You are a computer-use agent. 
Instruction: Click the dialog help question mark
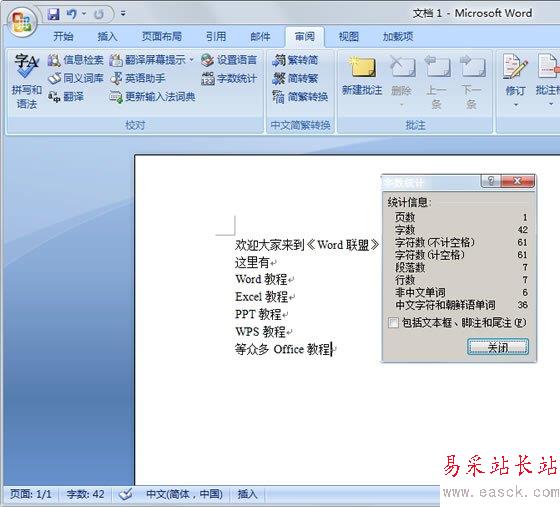[491, 181]
